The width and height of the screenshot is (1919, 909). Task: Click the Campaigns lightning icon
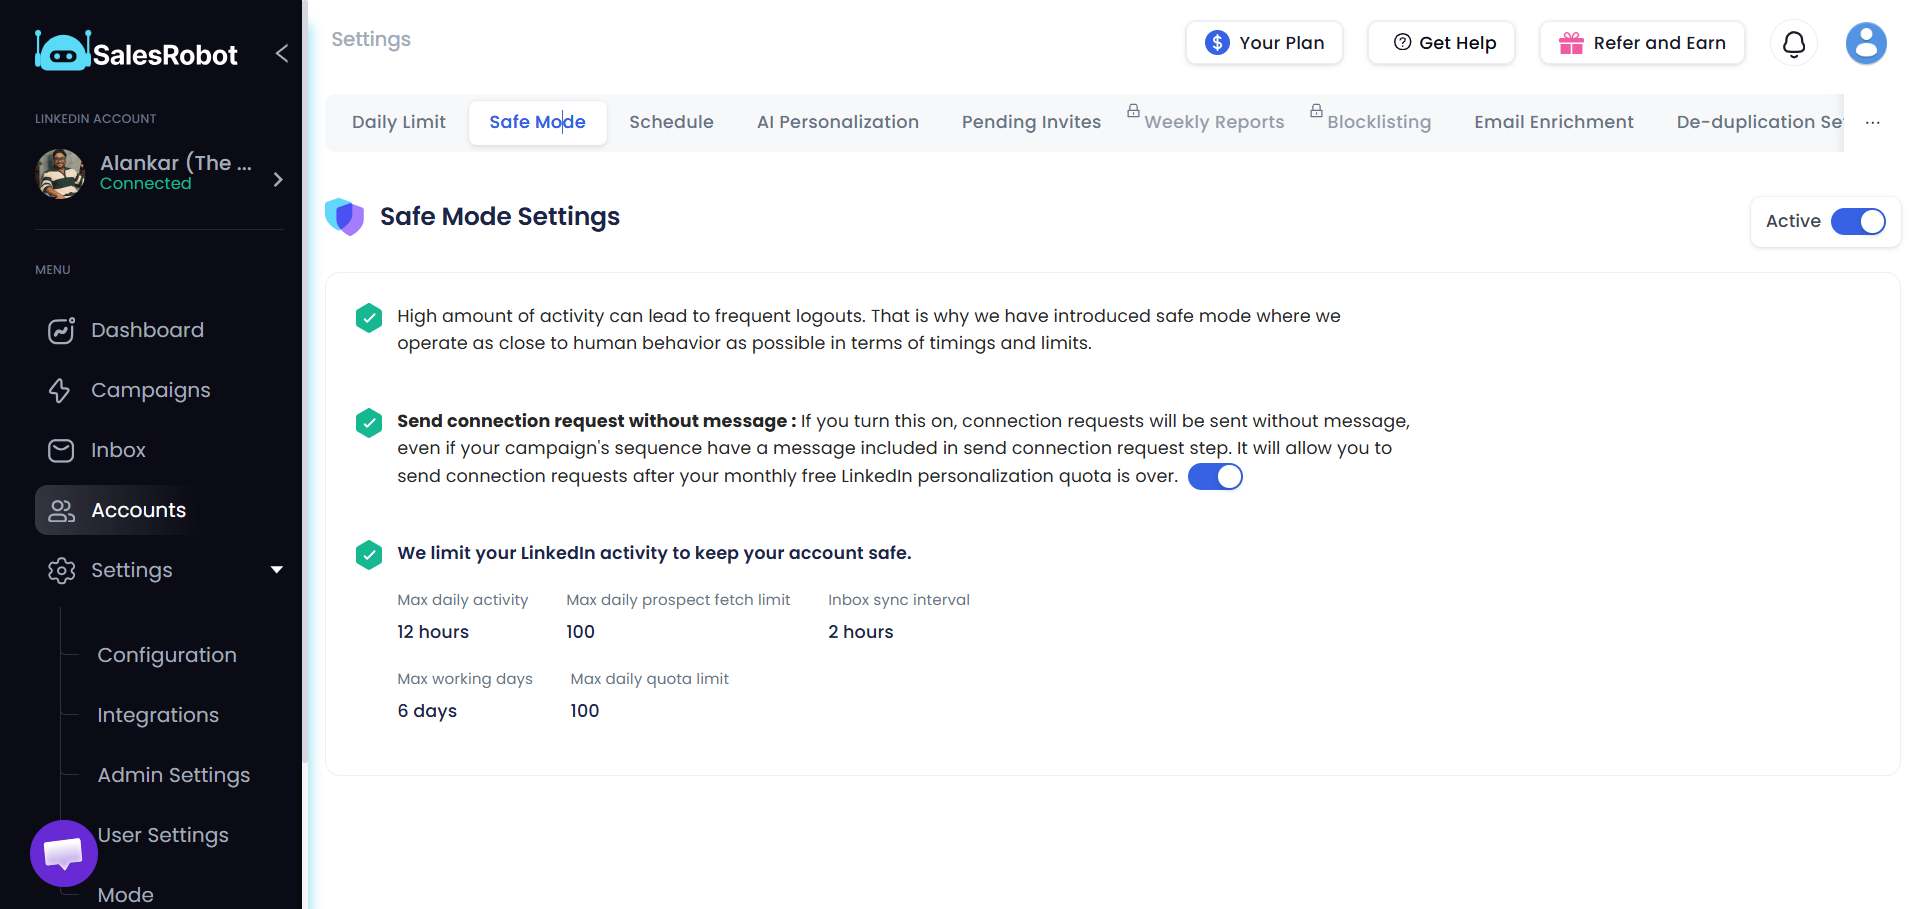(60, 390)
